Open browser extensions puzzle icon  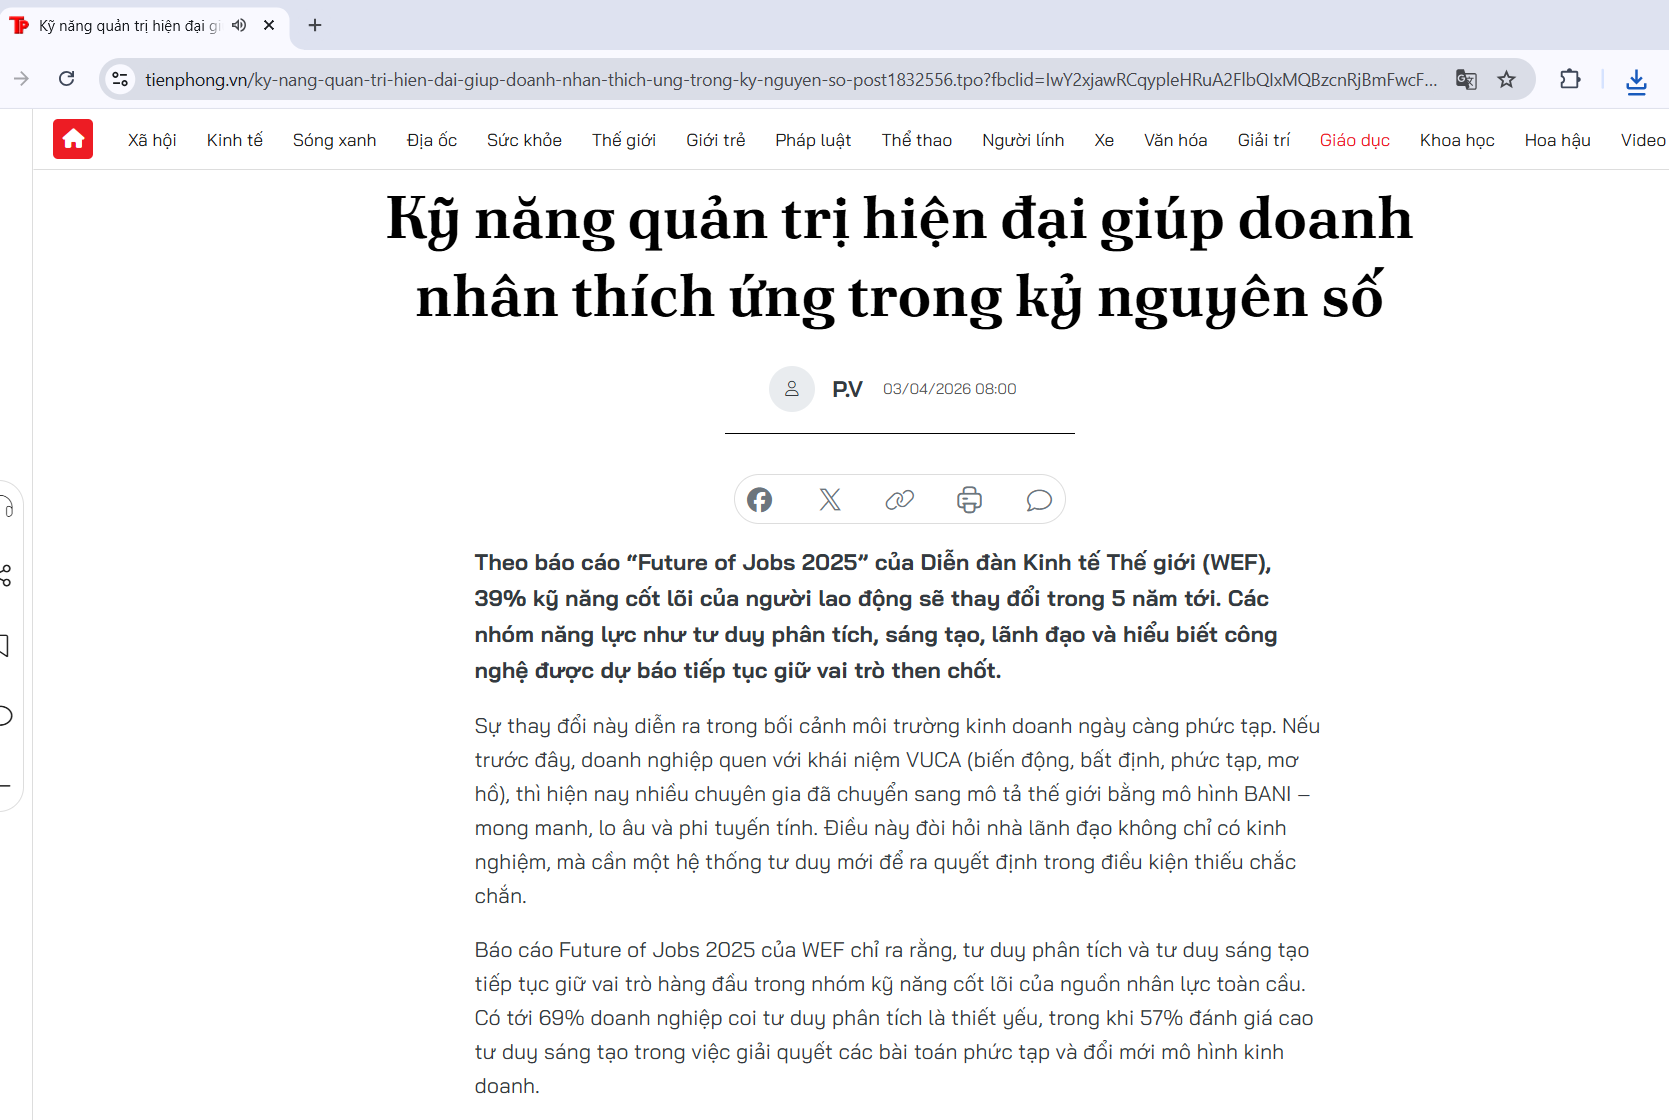click(x=1570, y=80)
